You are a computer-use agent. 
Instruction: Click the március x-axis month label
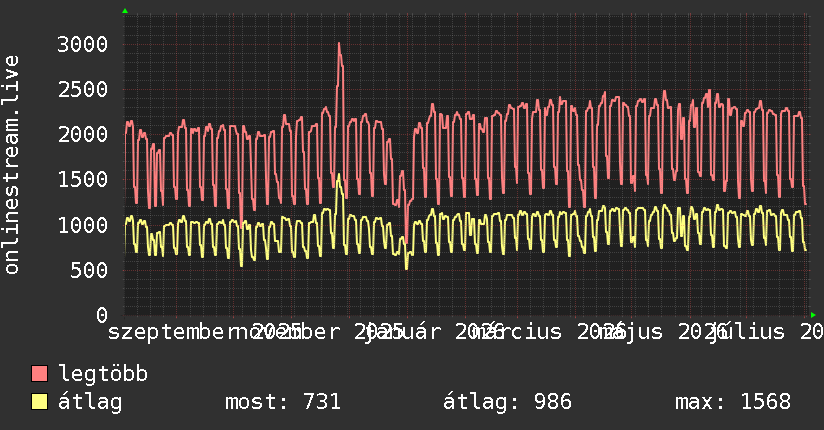coord(517,332)
